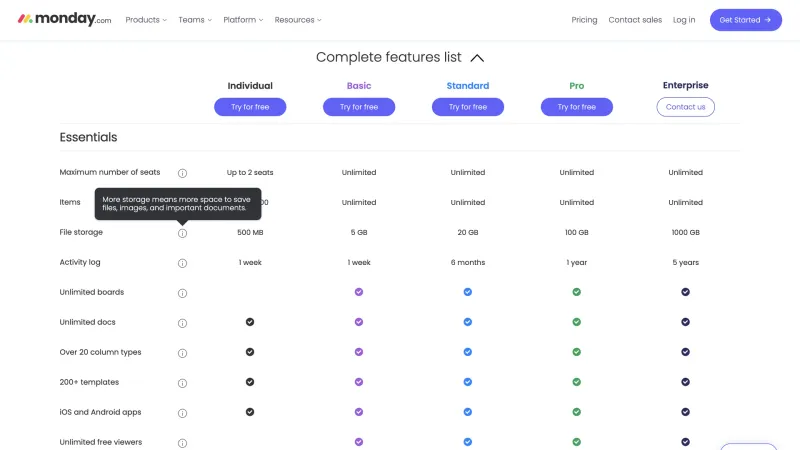Click info icon for Maximum number of seats

[x=182, y=173]
